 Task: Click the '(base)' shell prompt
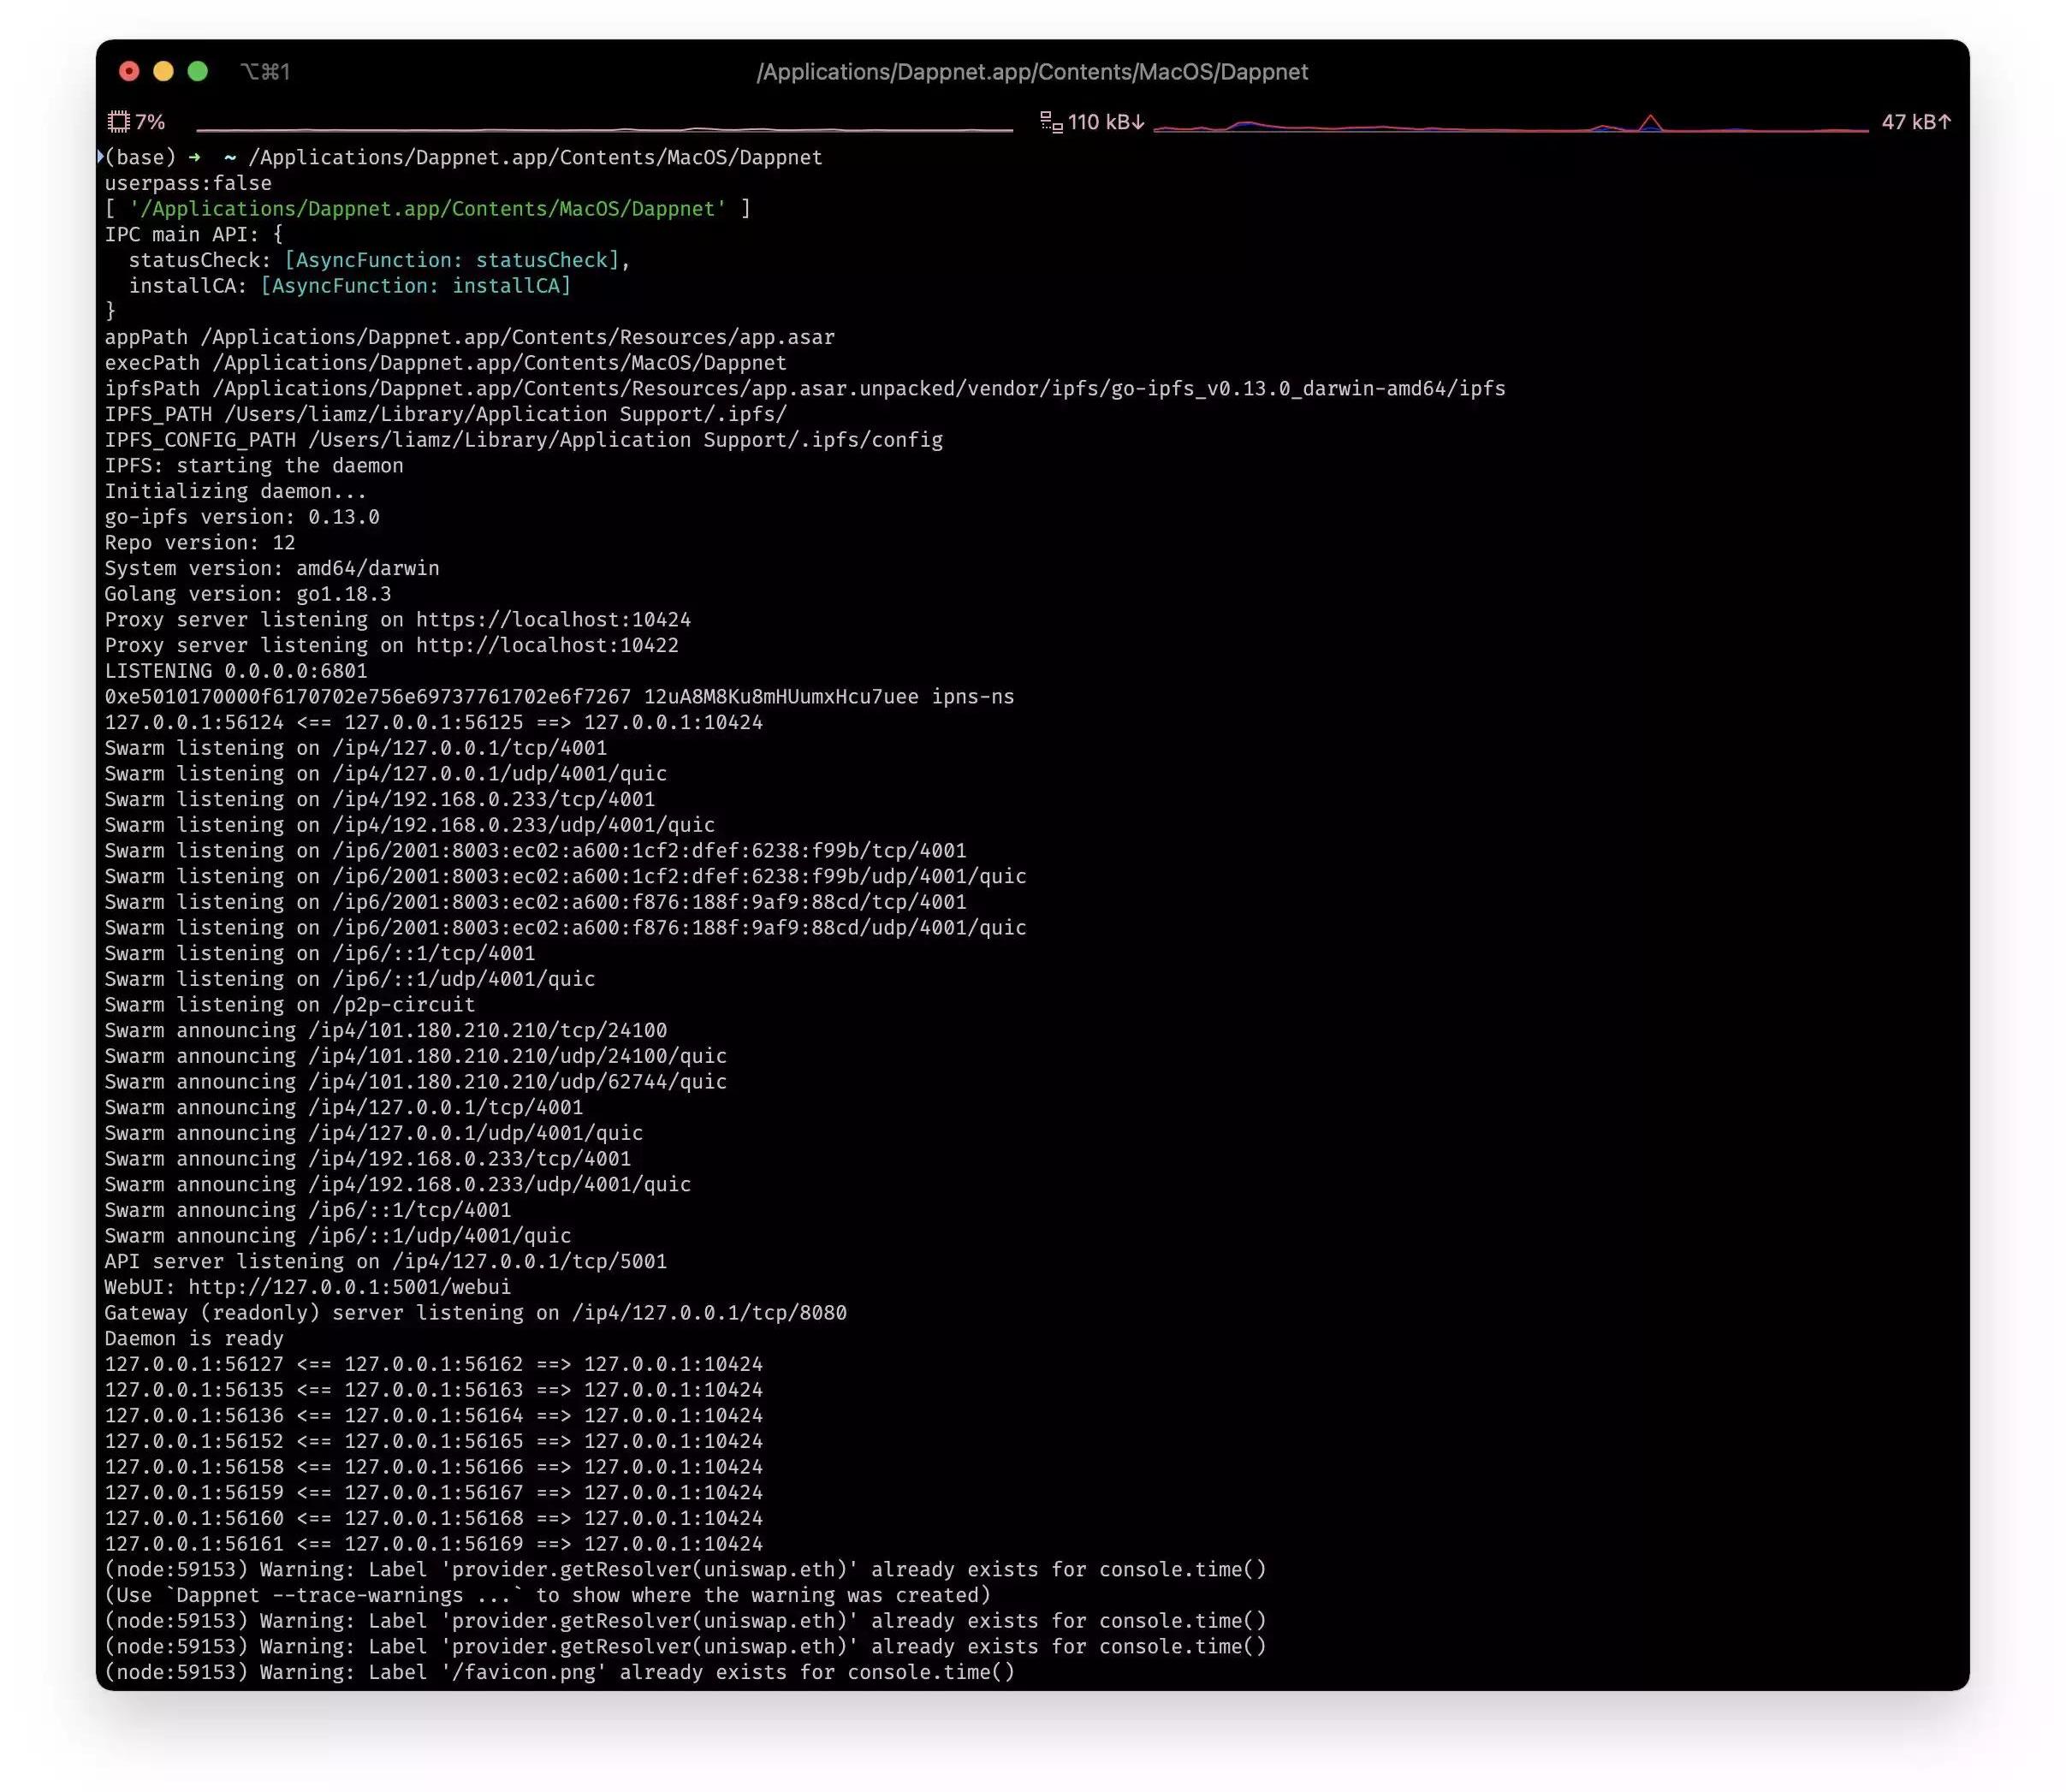140,157
